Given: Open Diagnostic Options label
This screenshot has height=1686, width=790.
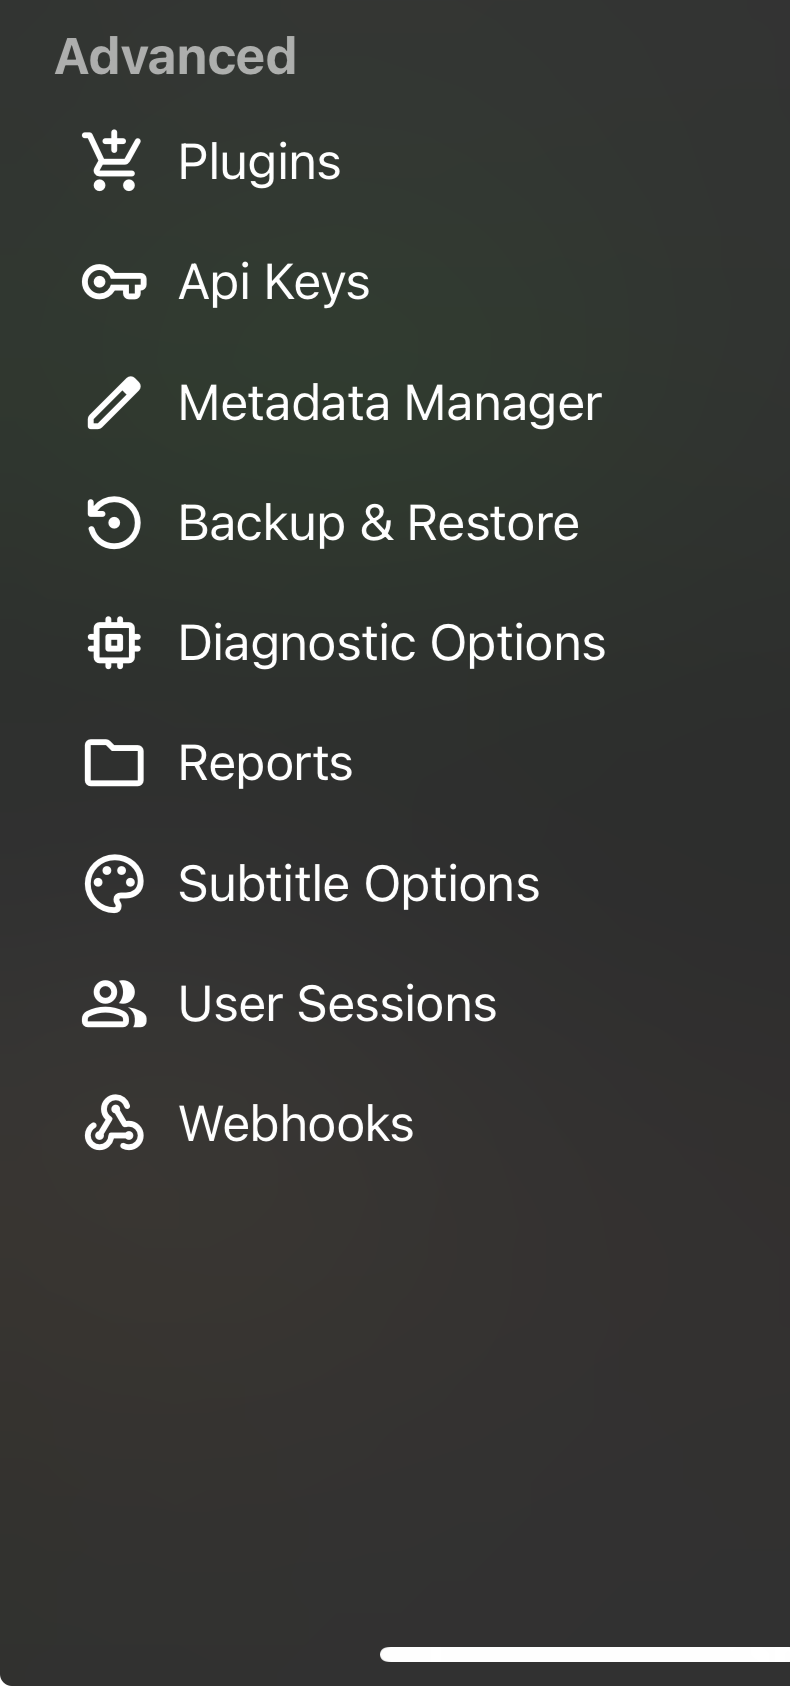Looking at the screenshot, I should (x=392, y=643).
